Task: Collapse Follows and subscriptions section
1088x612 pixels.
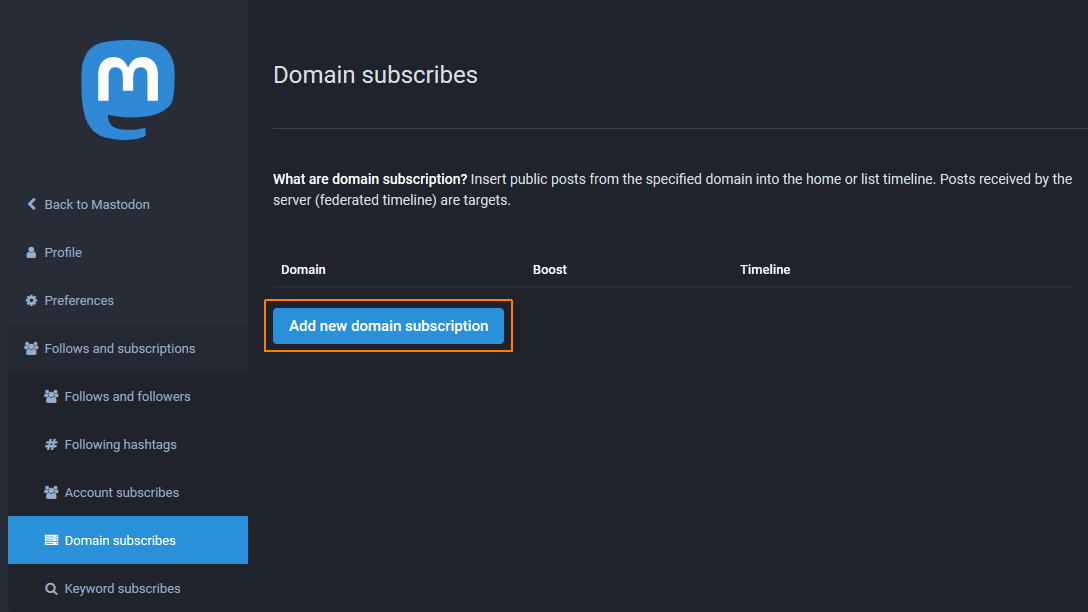Action: click(x=120, y=348)
